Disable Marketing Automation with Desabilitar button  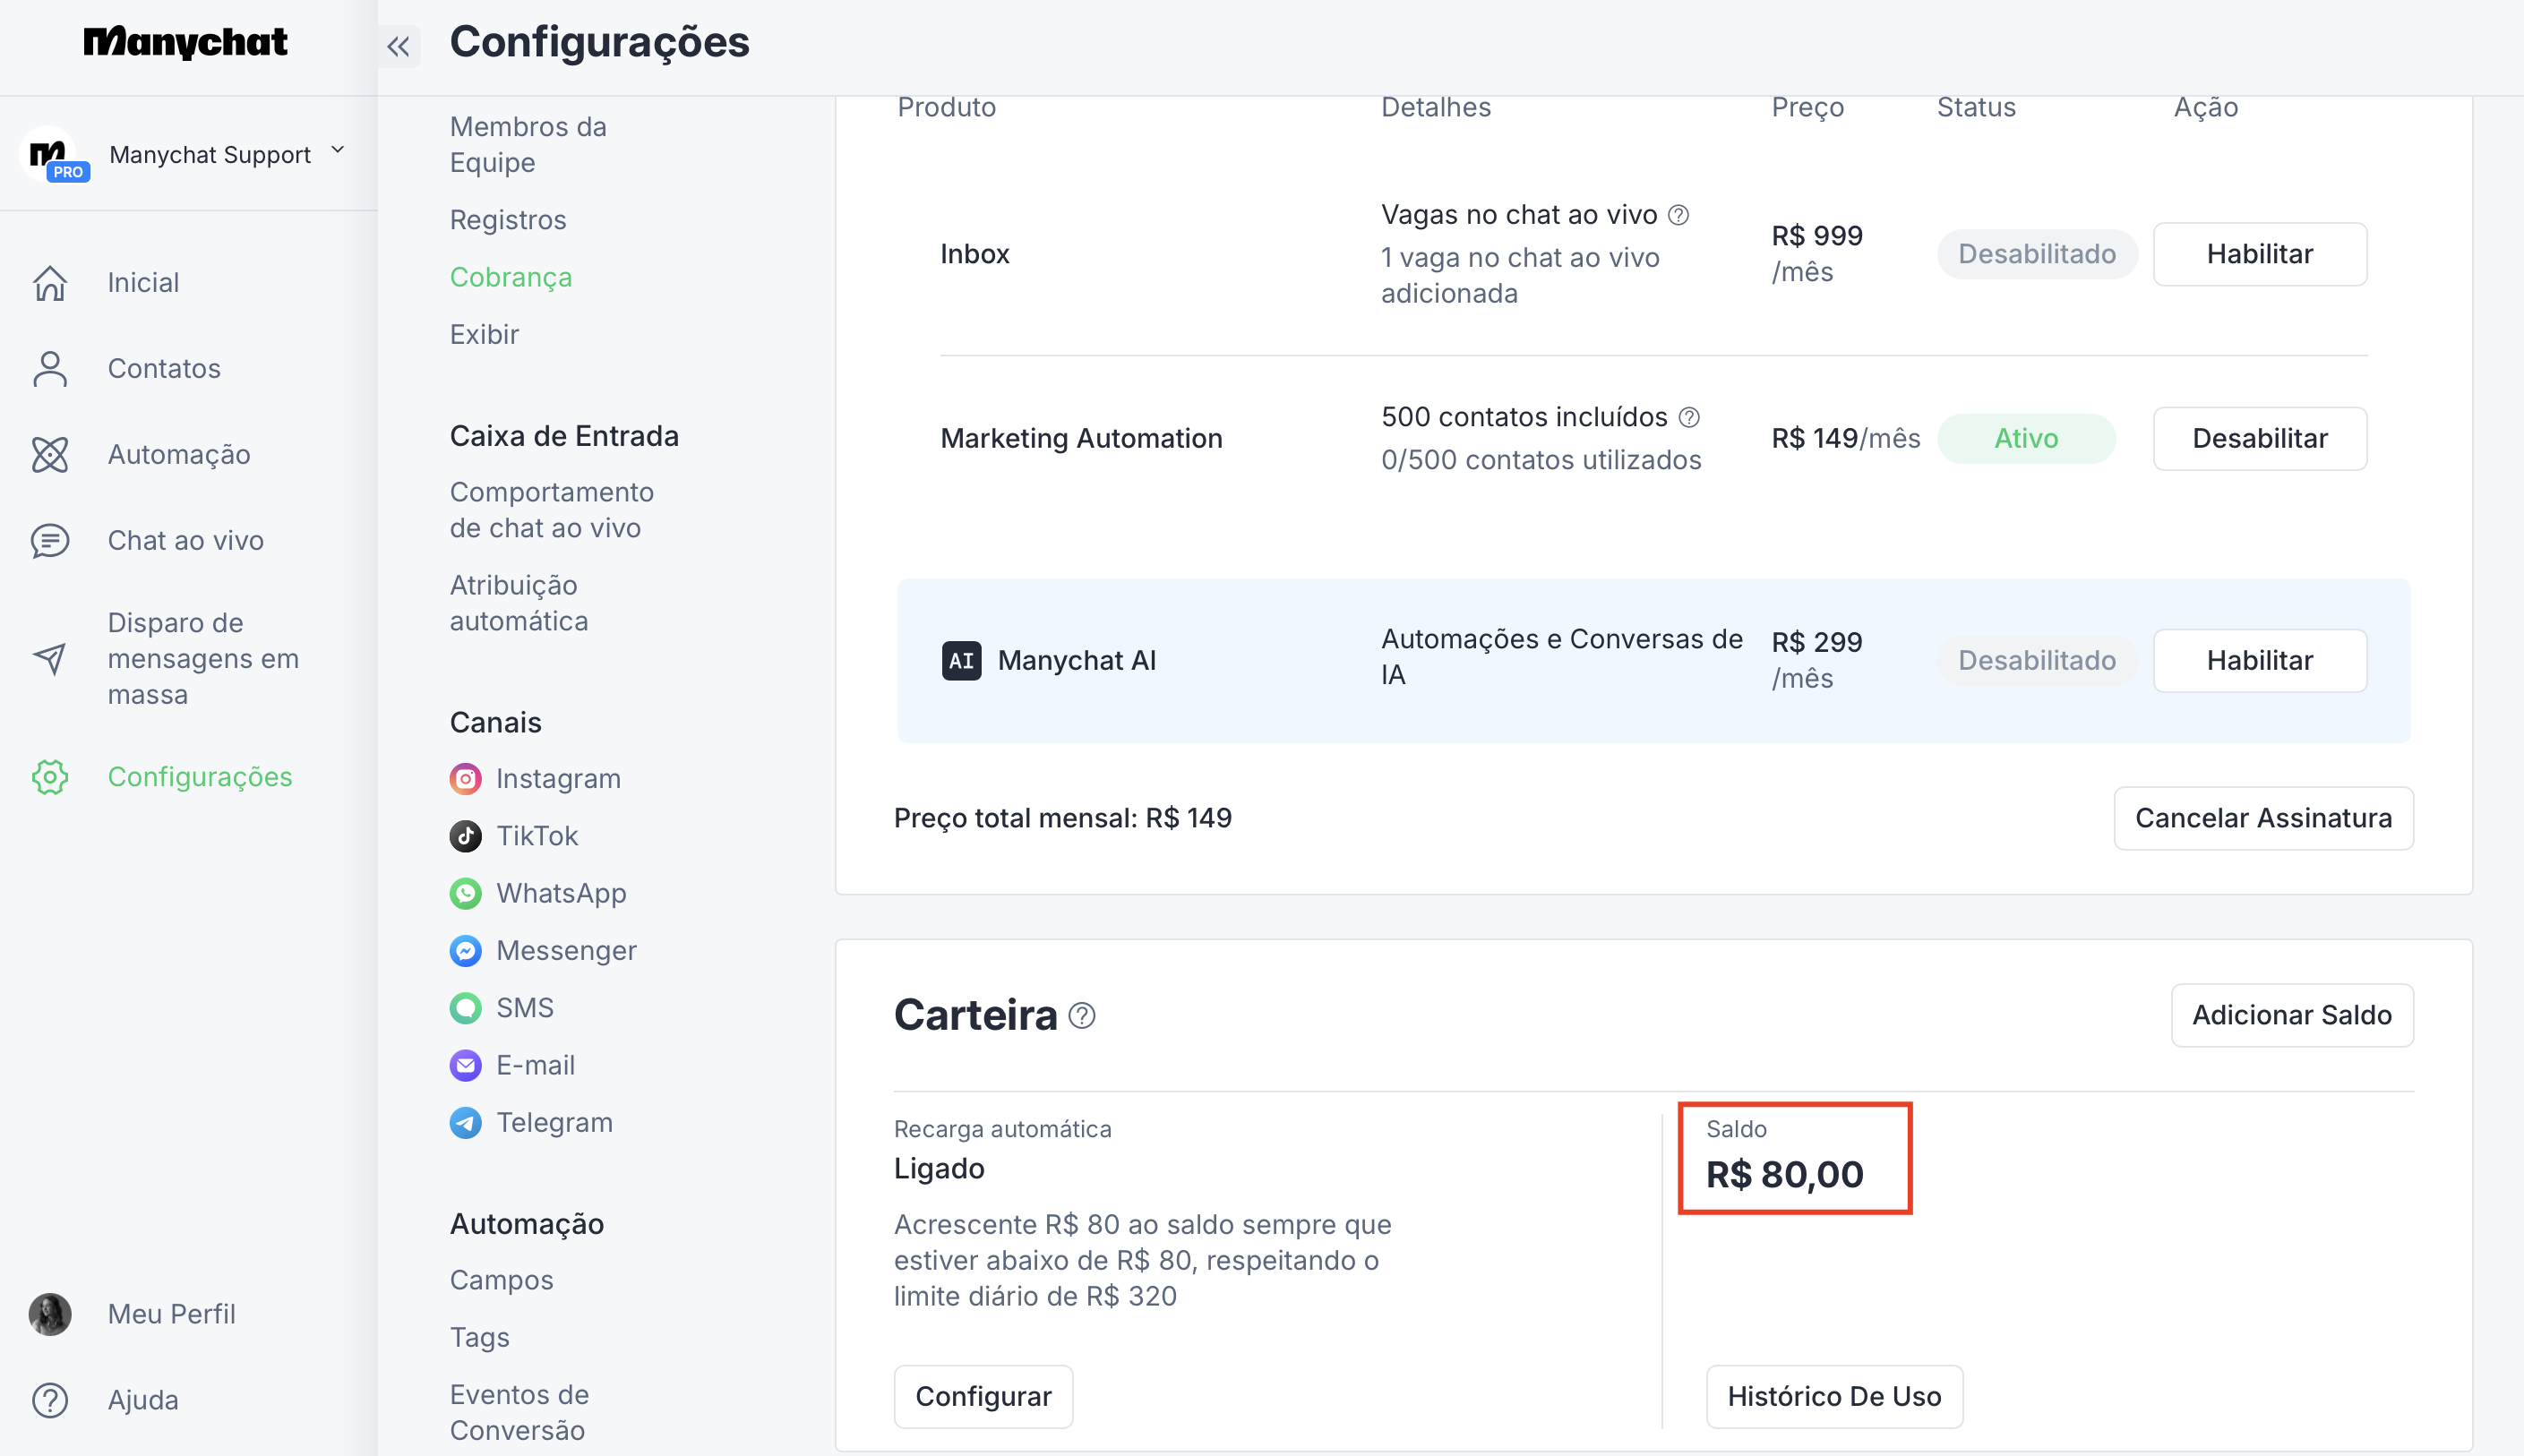[x=2259, y=438]
